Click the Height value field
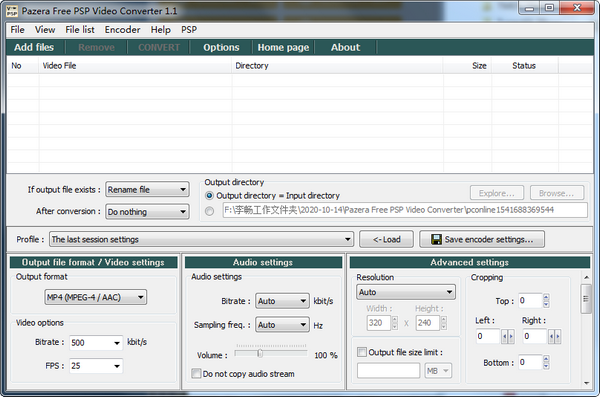Viewport: 600px width, 397px height. (428, 323)
